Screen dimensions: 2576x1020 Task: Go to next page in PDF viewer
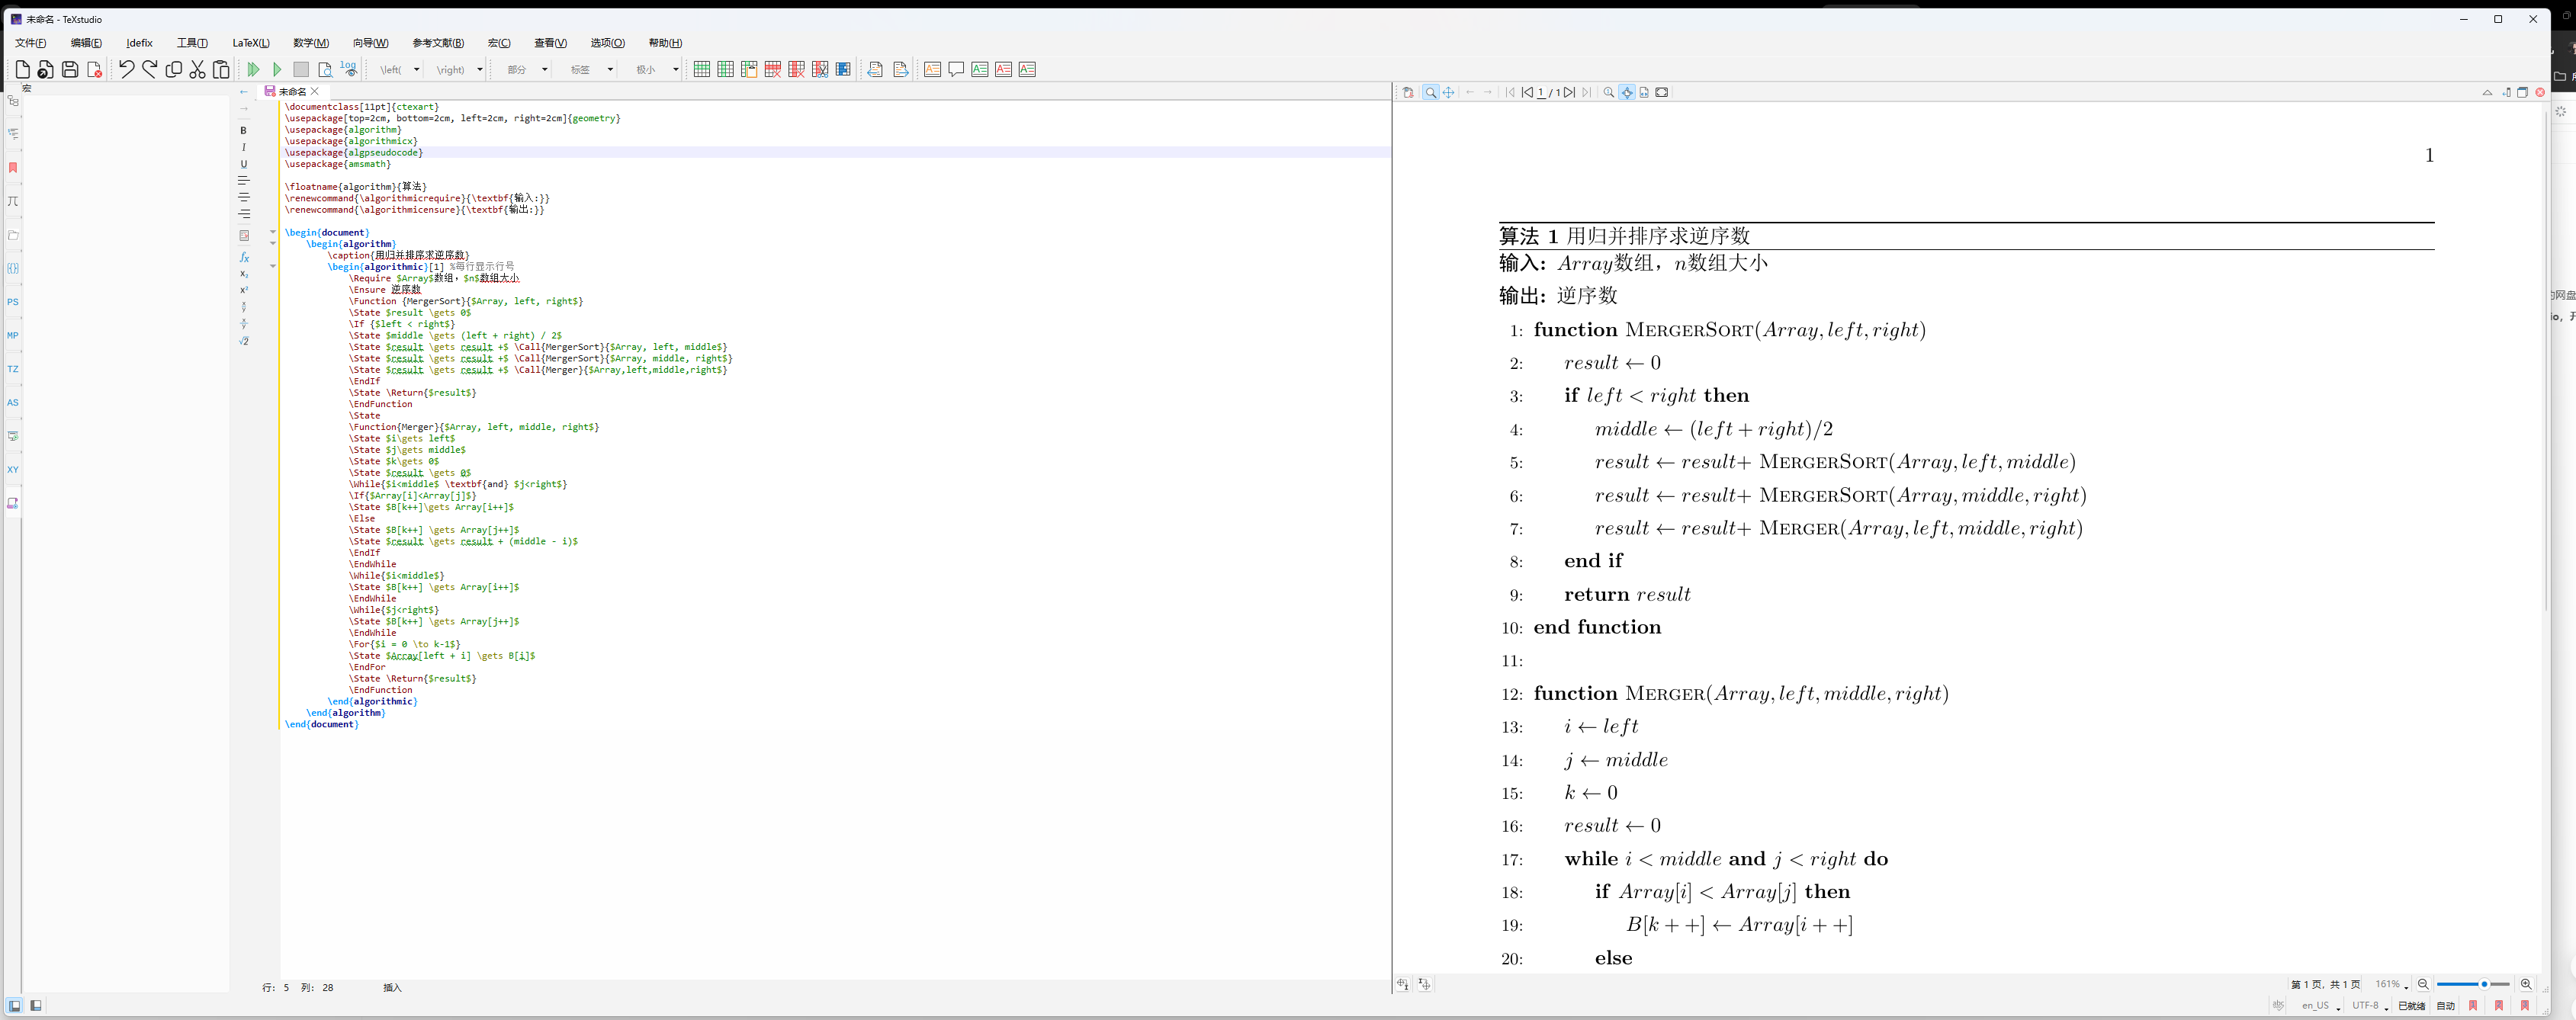click(1569, 92)
